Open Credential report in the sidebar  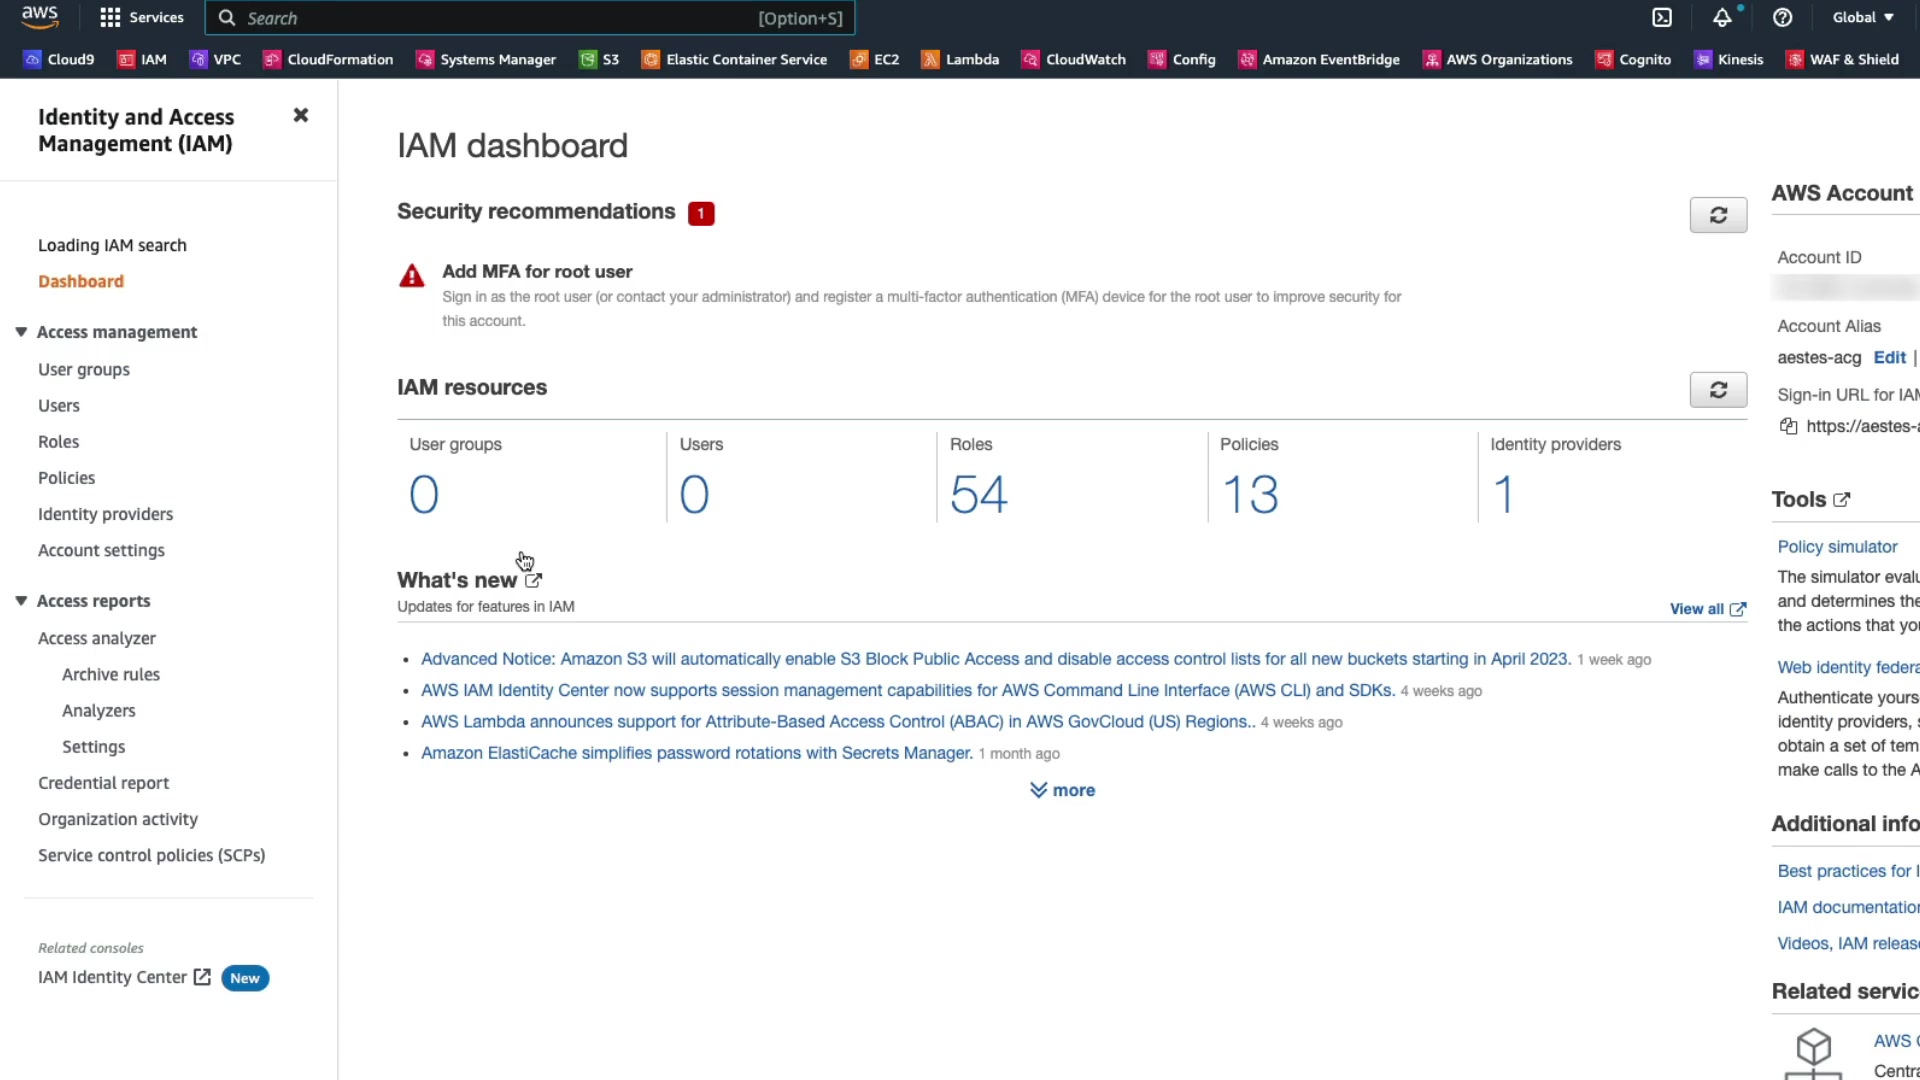103,783
